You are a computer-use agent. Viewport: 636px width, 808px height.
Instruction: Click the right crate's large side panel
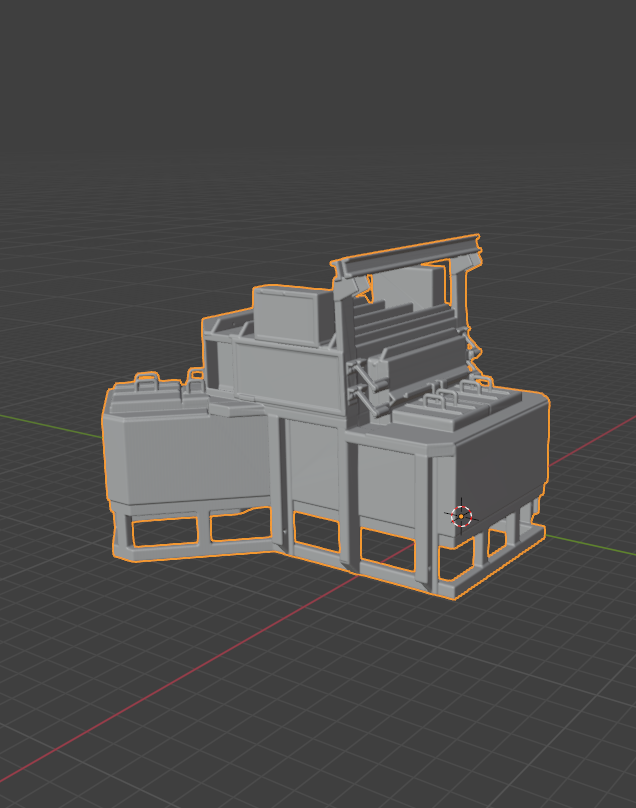click(500, 460)
